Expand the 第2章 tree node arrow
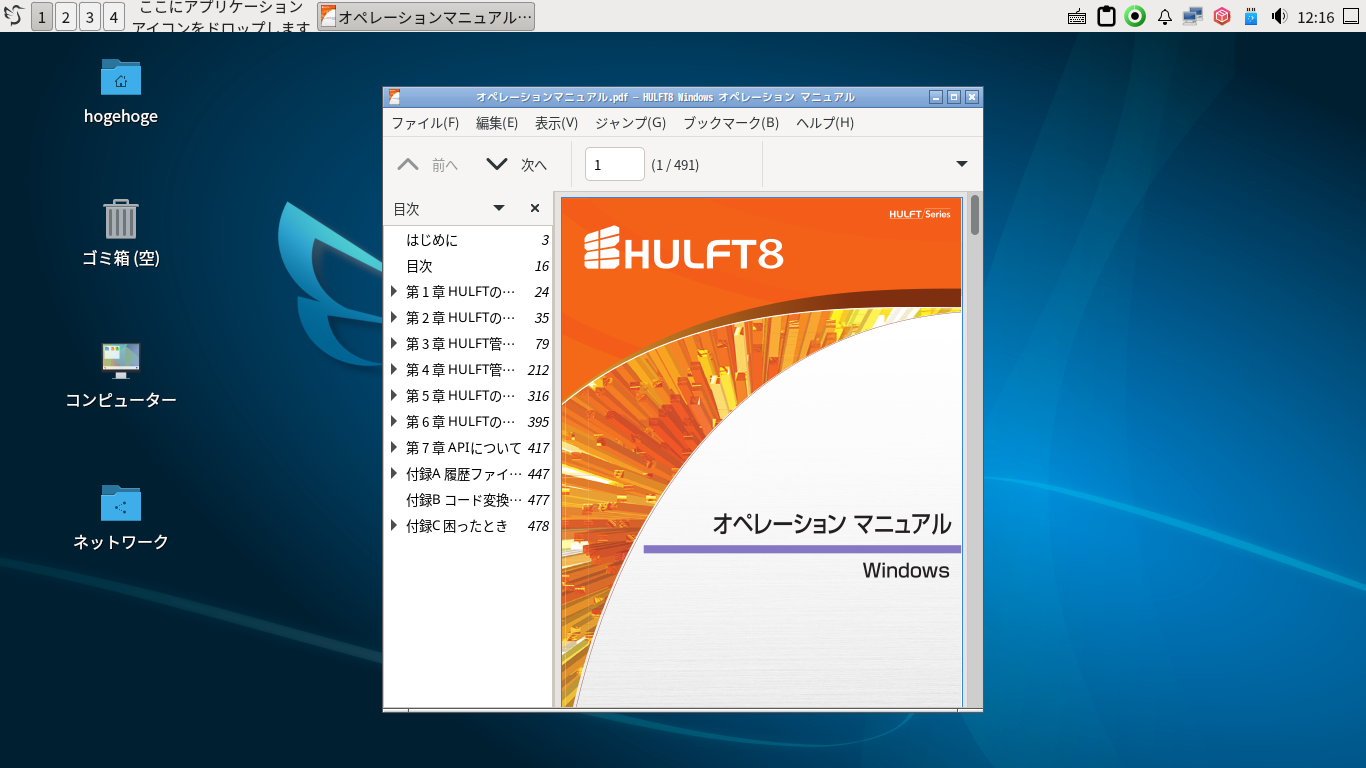Screen dimensions: 1366x768 click(x=394, y=318)
